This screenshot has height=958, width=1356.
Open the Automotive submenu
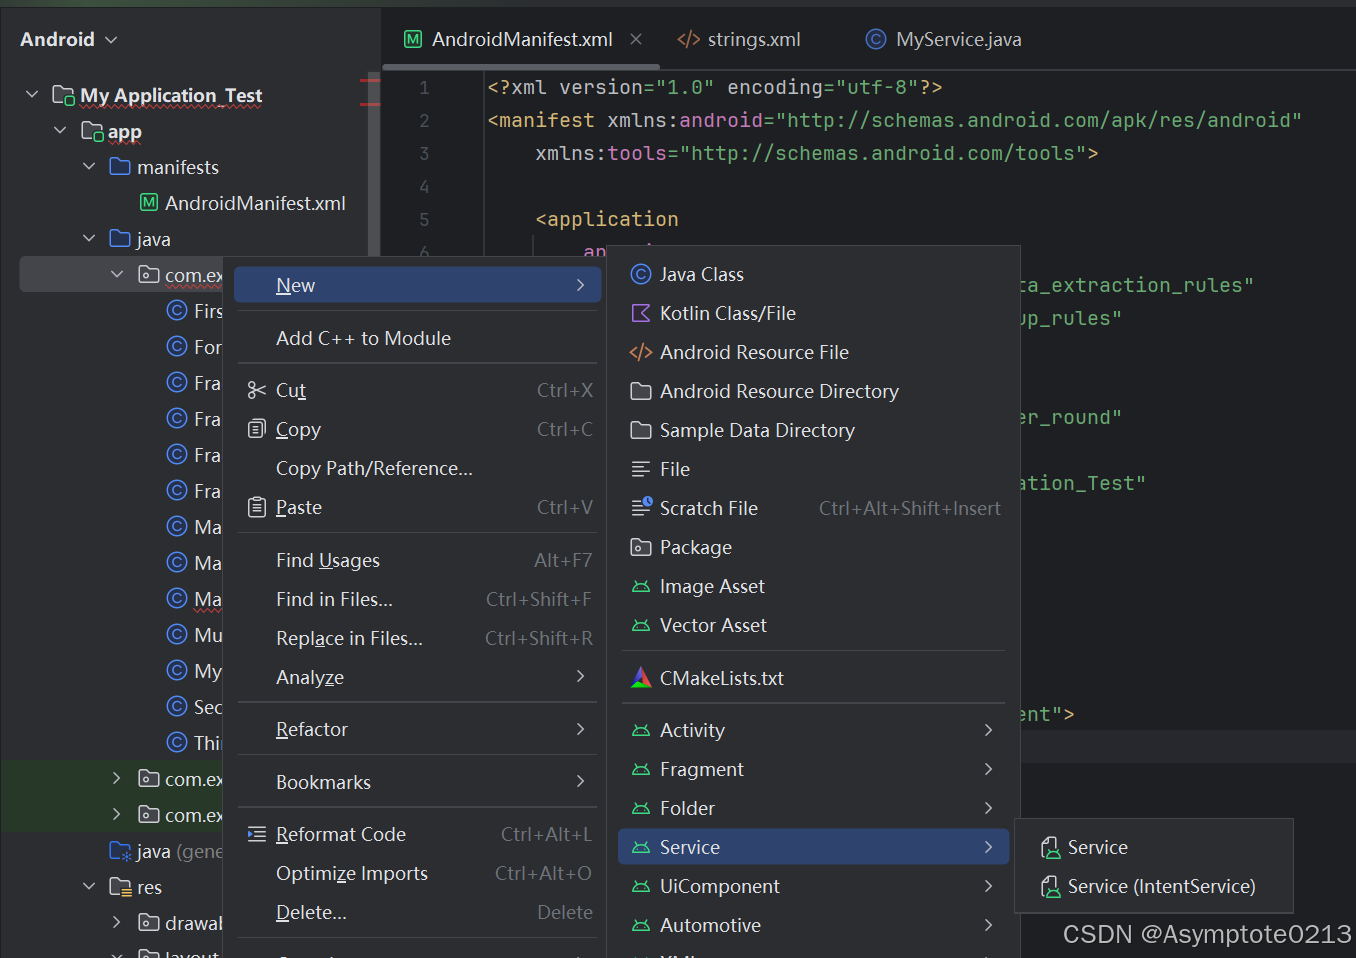point(813,925)
